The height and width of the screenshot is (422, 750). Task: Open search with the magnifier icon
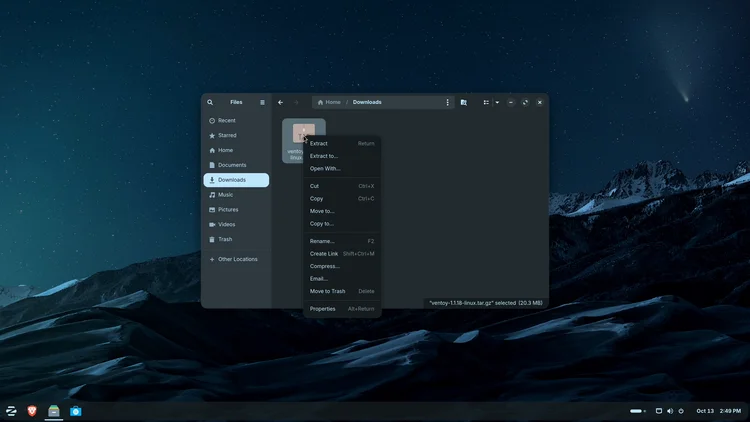coord(210,102)
